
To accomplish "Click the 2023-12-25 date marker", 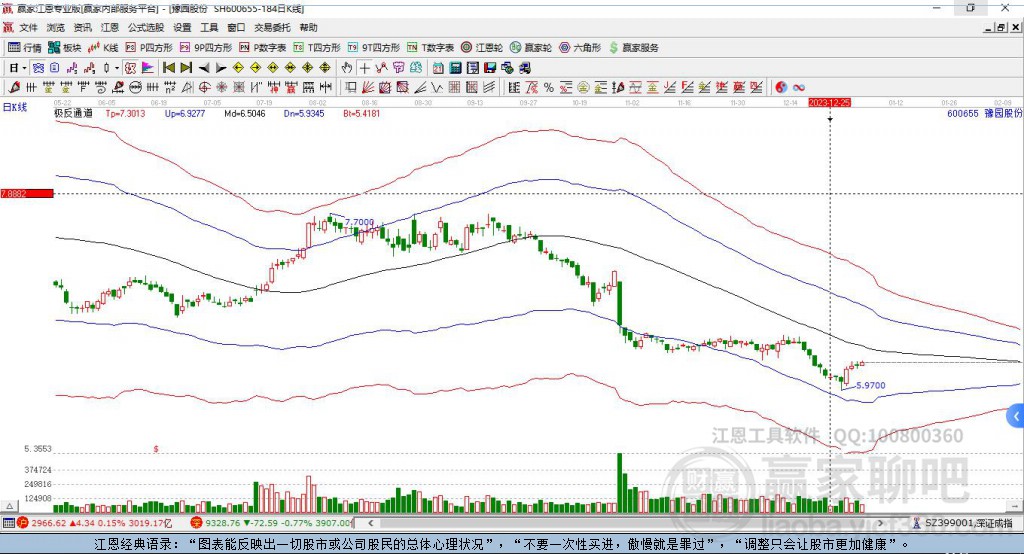I will (x=829, y=103).
